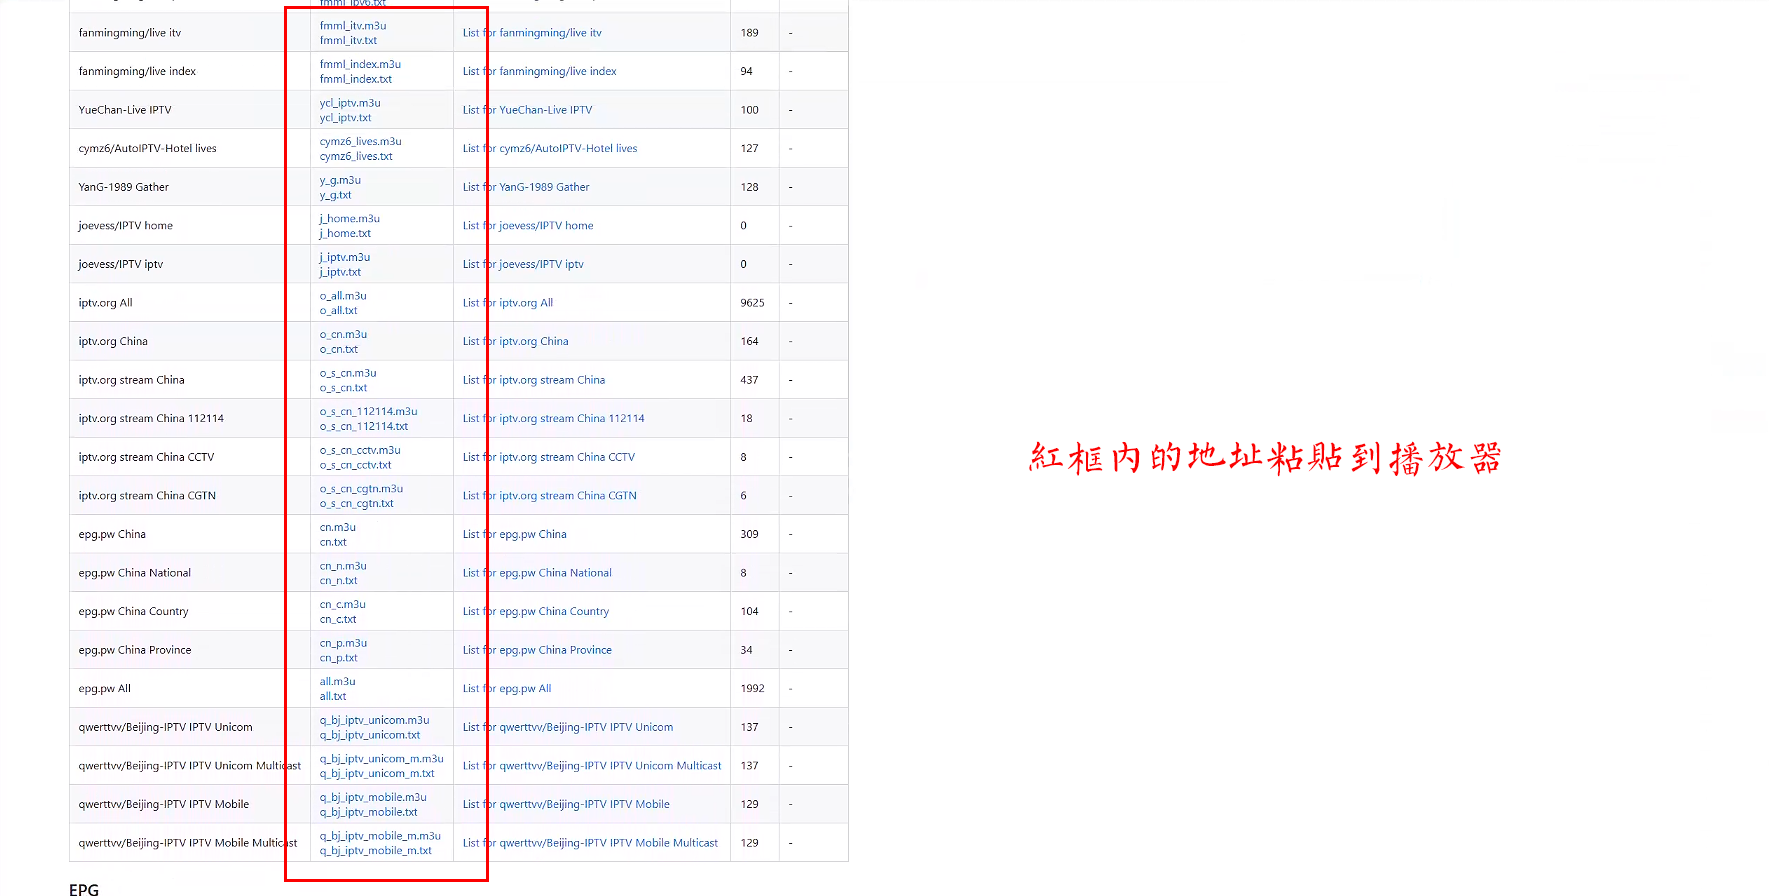Open the fmml_itv.m3u file link
The image size is (1769, 896).
[352, 26]
